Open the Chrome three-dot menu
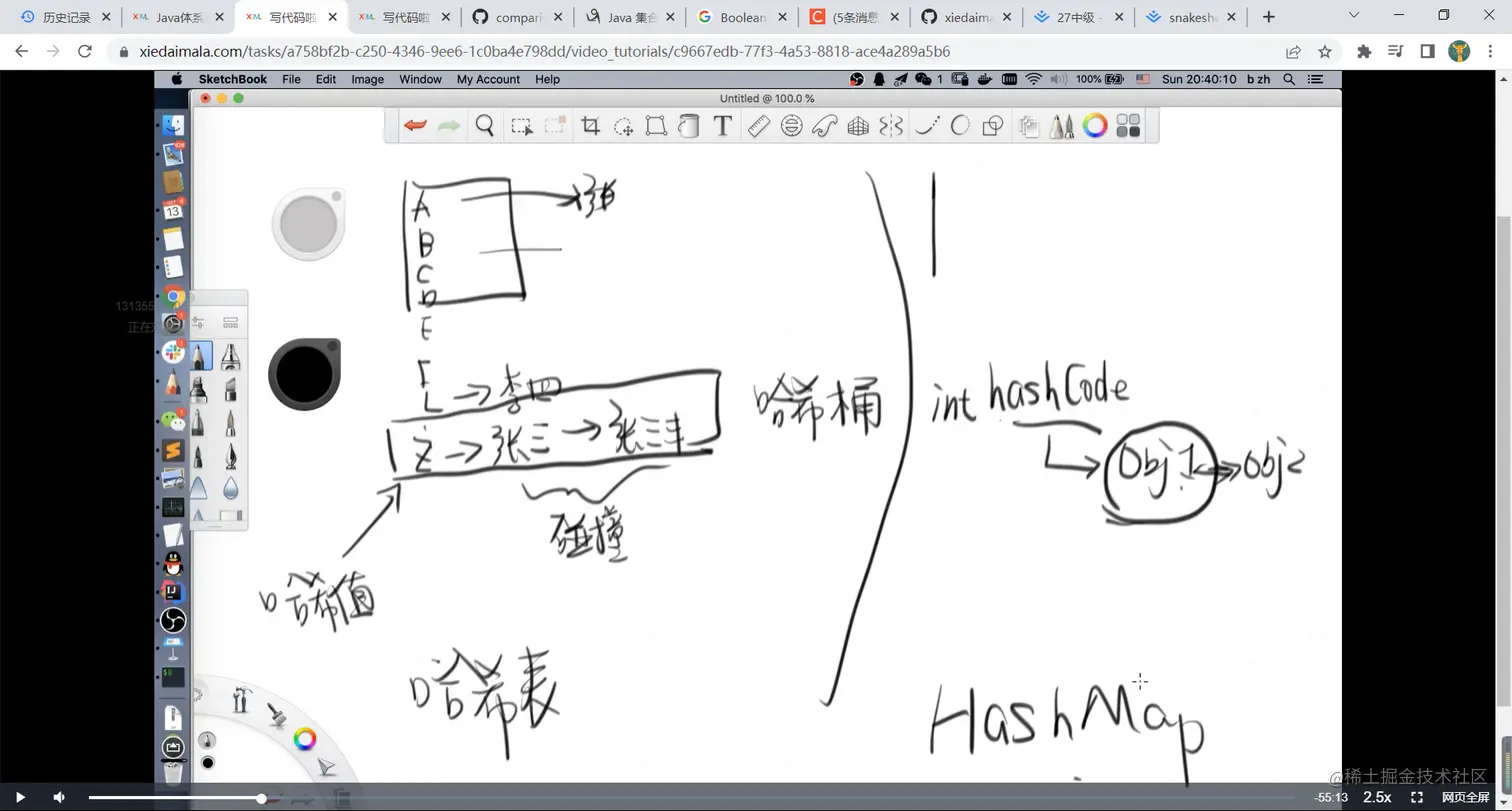1512x811 pixels. click(x=1493, y=51)
